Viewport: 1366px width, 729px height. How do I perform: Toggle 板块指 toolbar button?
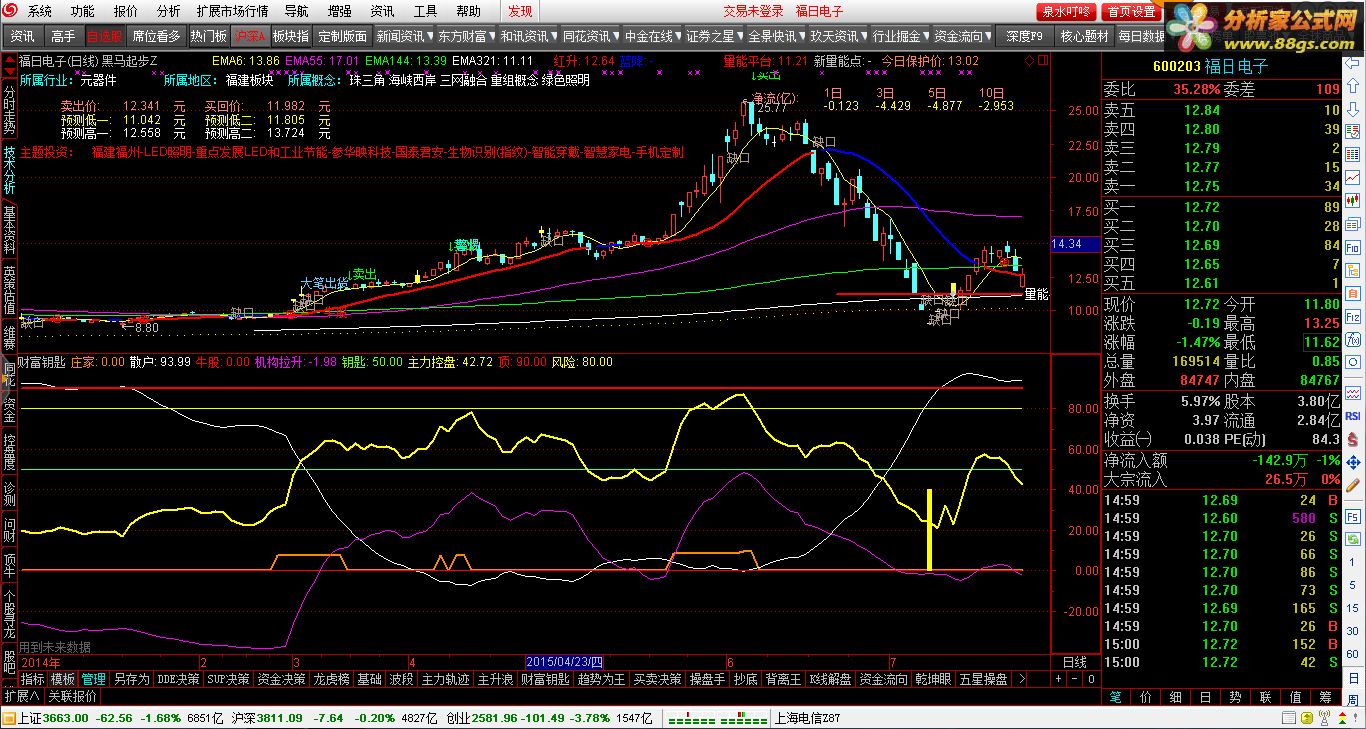tap(291, 36)
